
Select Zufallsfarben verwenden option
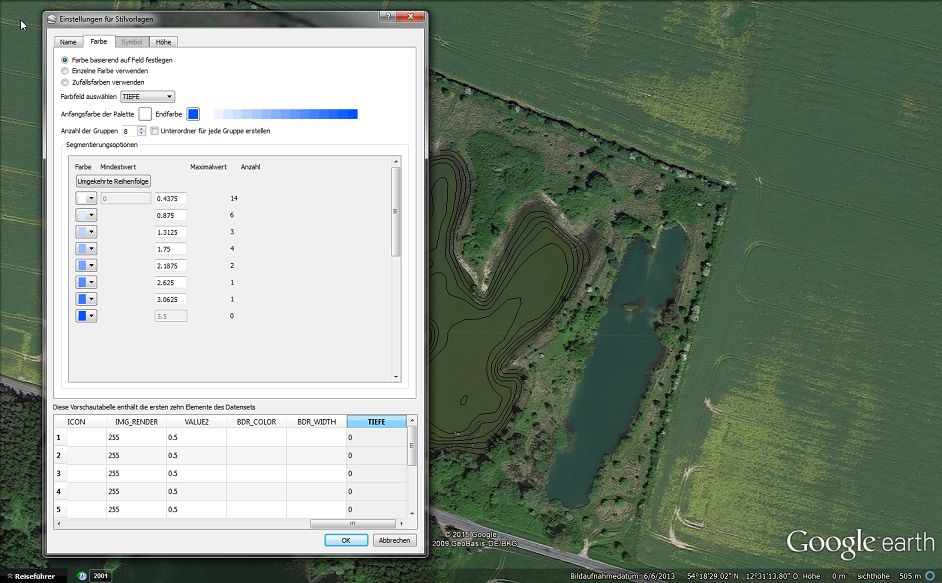pyautogui.click(x=66, y=82)
